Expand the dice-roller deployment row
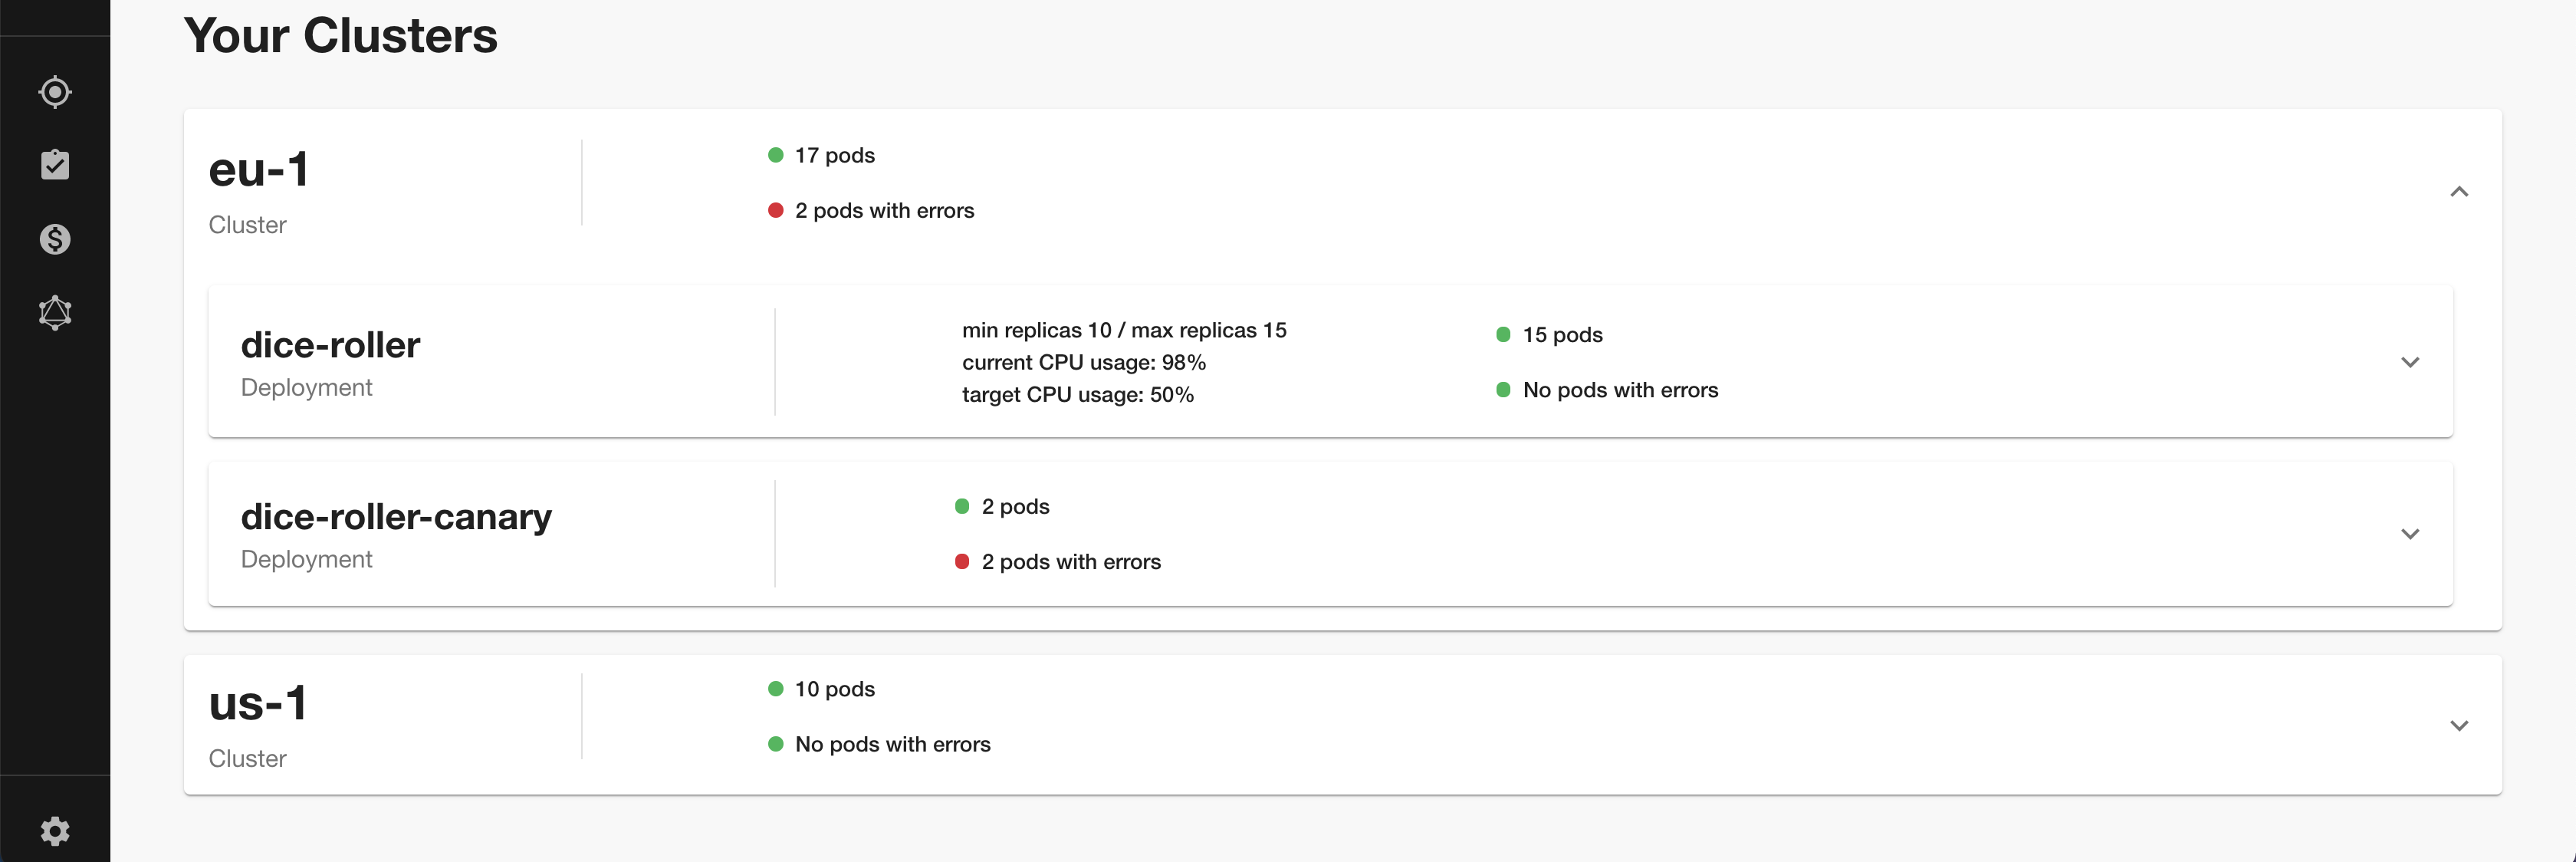The image size is (2576, 862). 2410,362
